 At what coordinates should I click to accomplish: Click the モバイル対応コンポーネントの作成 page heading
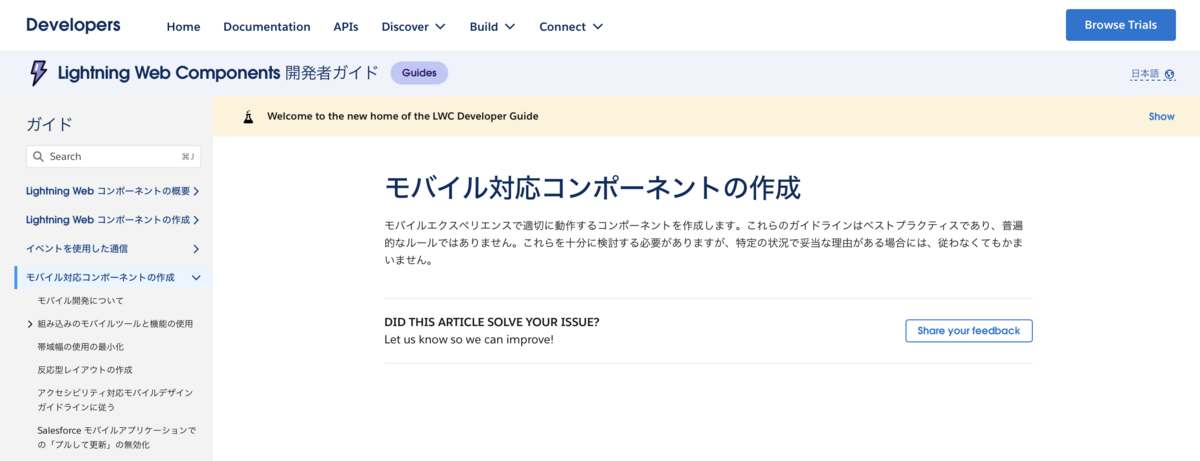[593, 188]
